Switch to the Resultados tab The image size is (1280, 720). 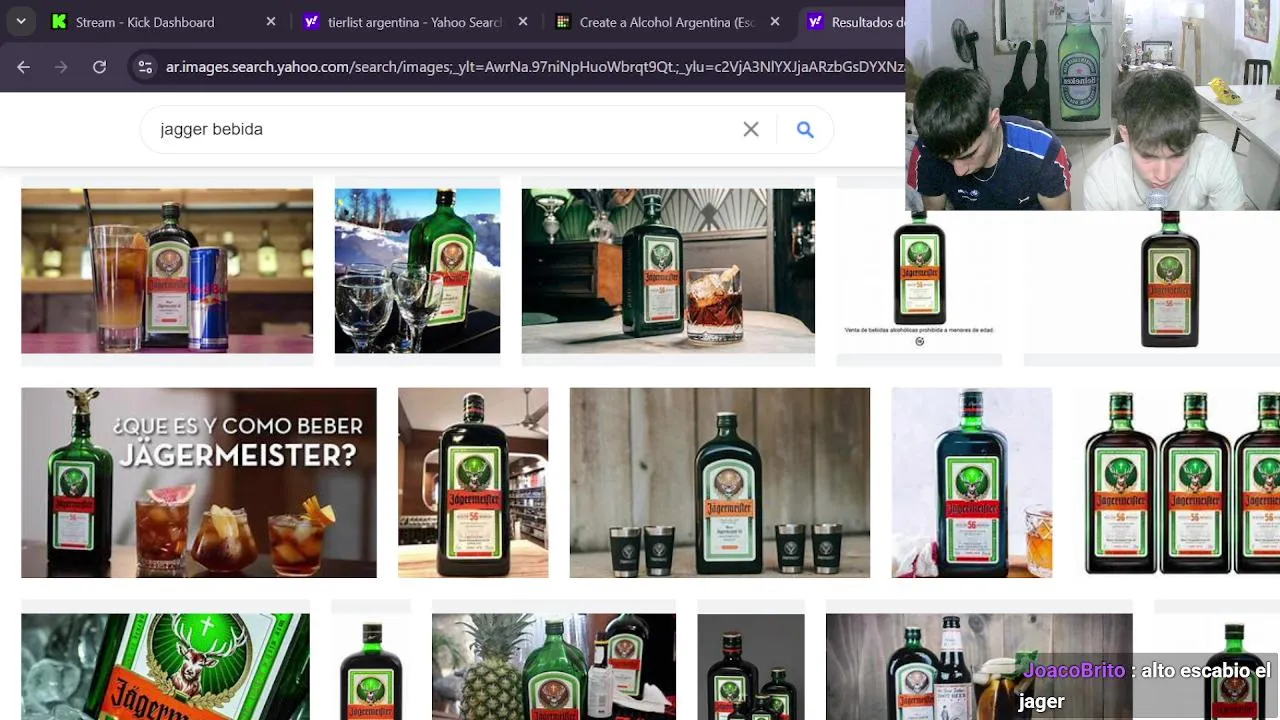tap(852, 21)
